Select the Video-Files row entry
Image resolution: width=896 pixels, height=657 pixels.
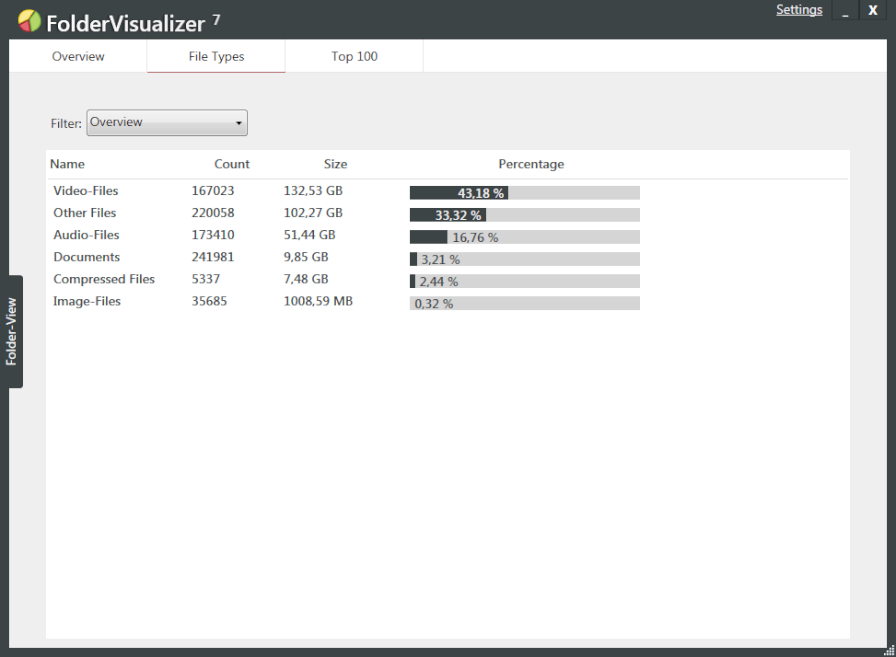point(85,190)
